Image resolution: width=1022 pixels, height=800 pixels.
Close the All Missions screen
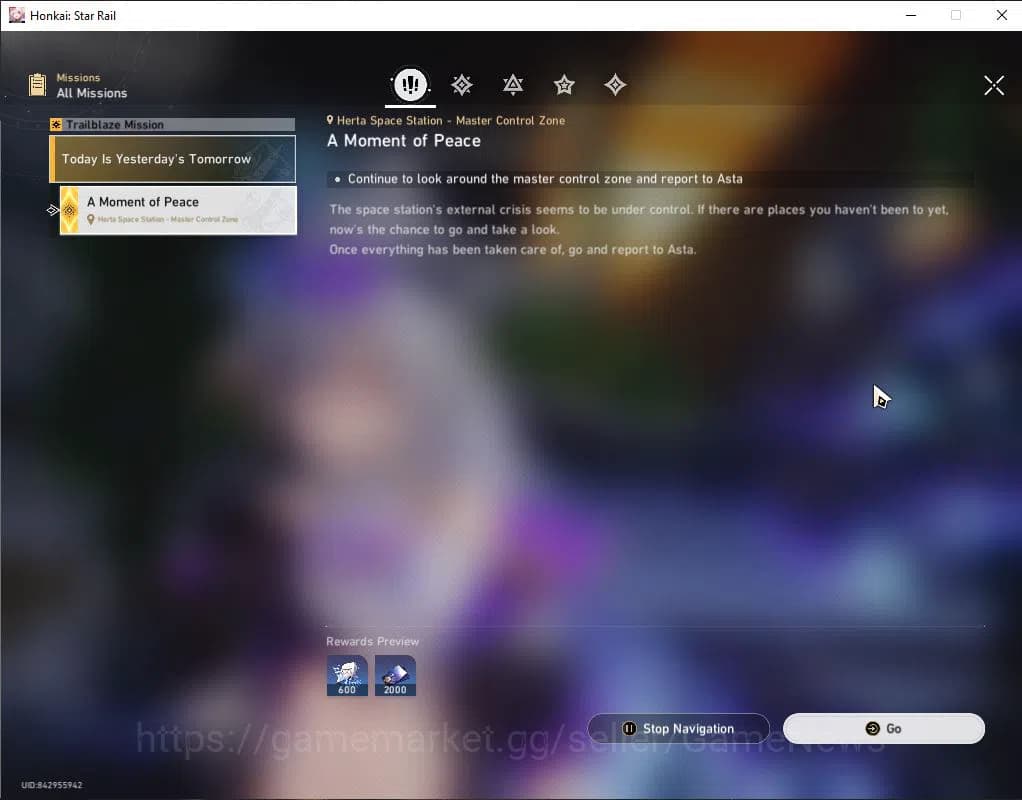click(x=993, y=85)
